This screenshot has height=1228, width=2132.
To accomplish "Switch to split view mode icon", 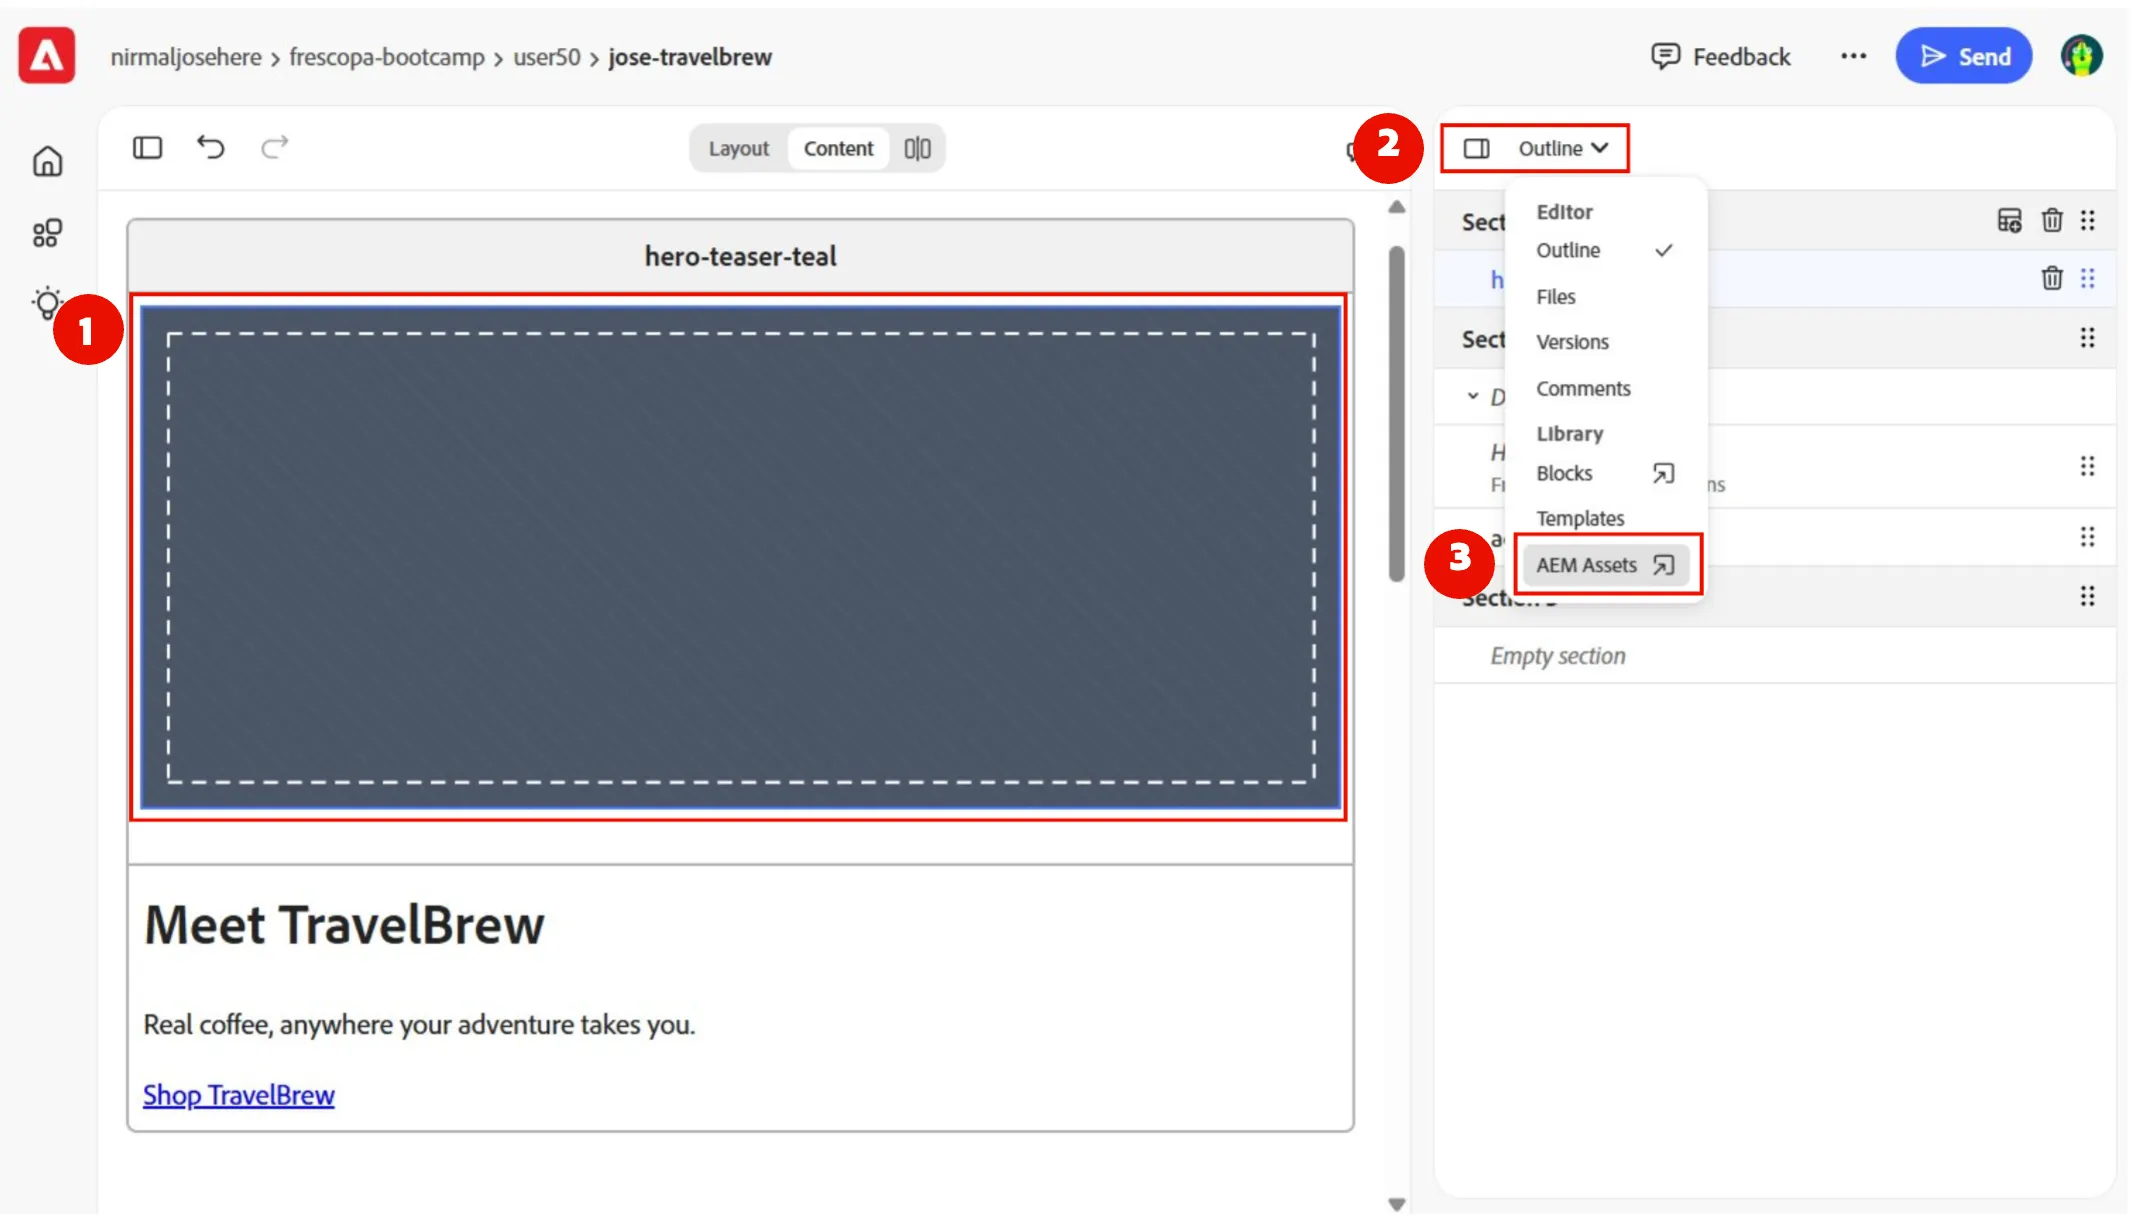I will point(917,149).
